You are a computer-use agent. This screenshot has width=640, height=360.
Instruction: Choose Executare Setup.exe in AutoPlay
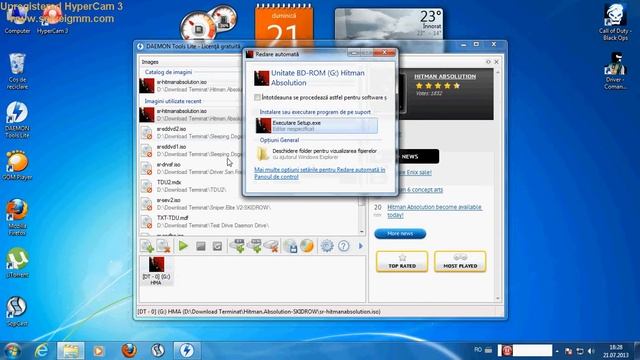pos(316,126)
